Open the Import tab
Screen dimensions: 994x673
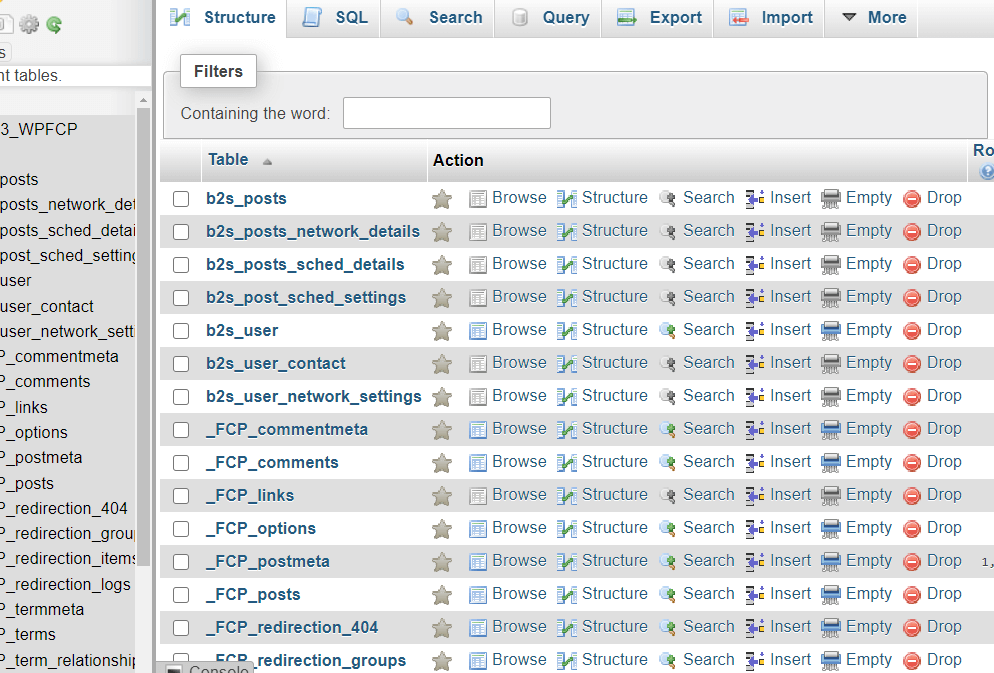(x=770, y=18)
